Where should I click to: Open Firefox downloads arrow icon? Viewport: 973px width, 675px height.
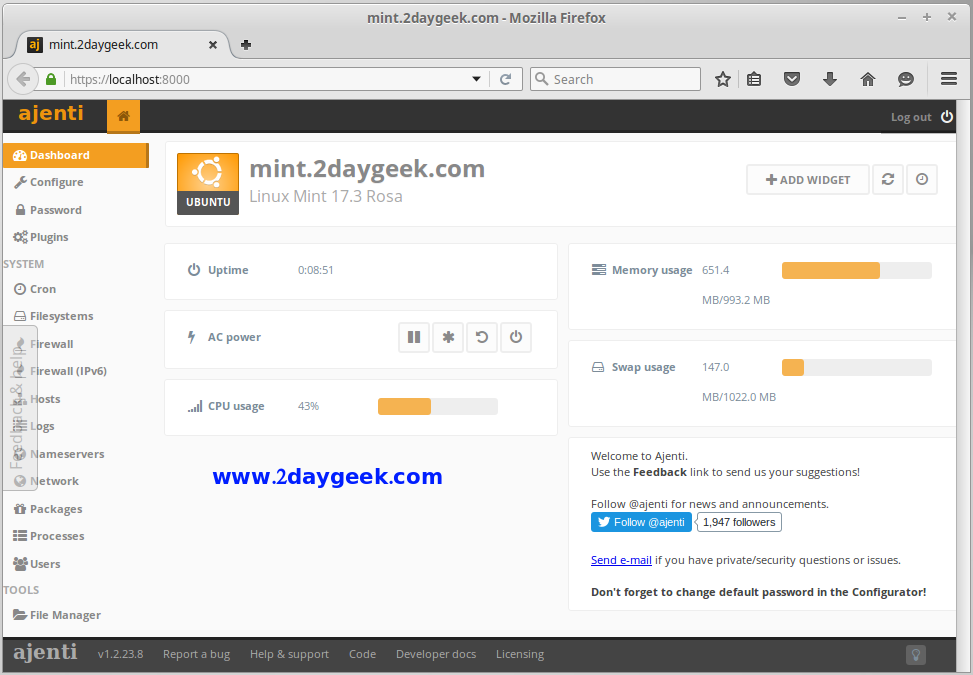click(830, 79)
